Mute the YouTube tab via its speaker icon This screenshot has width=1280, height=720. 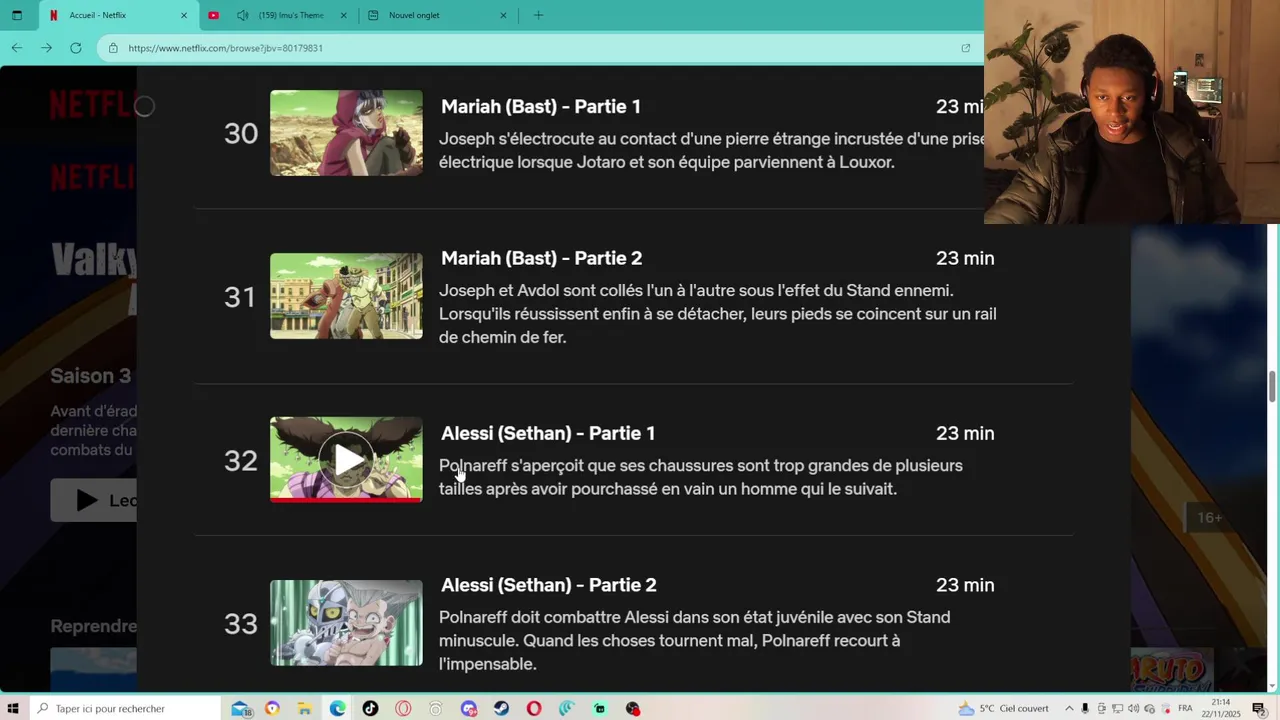pos(242,15)
